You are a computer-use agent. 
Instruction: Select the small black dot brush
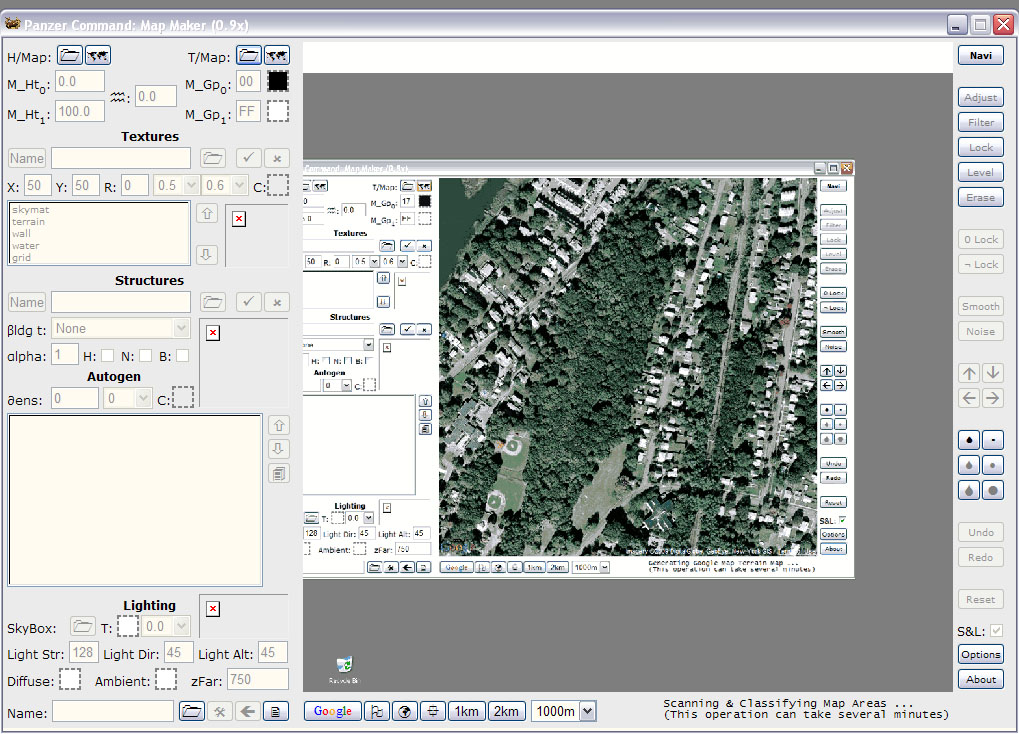tap(993, 440)
